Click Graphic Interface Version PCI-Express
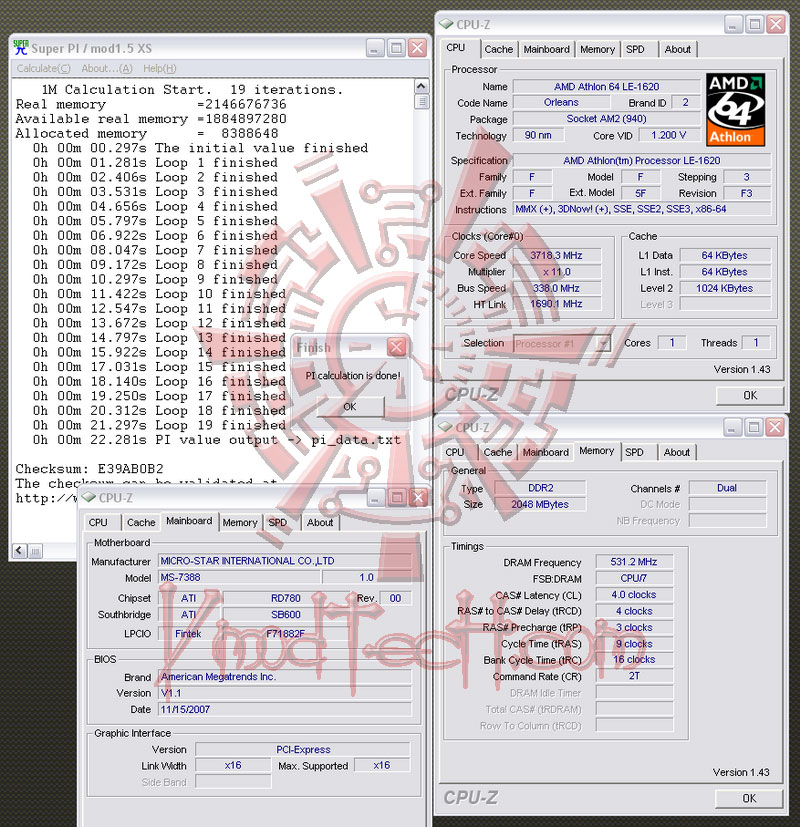Screen dimensions: 800x827 303,749
